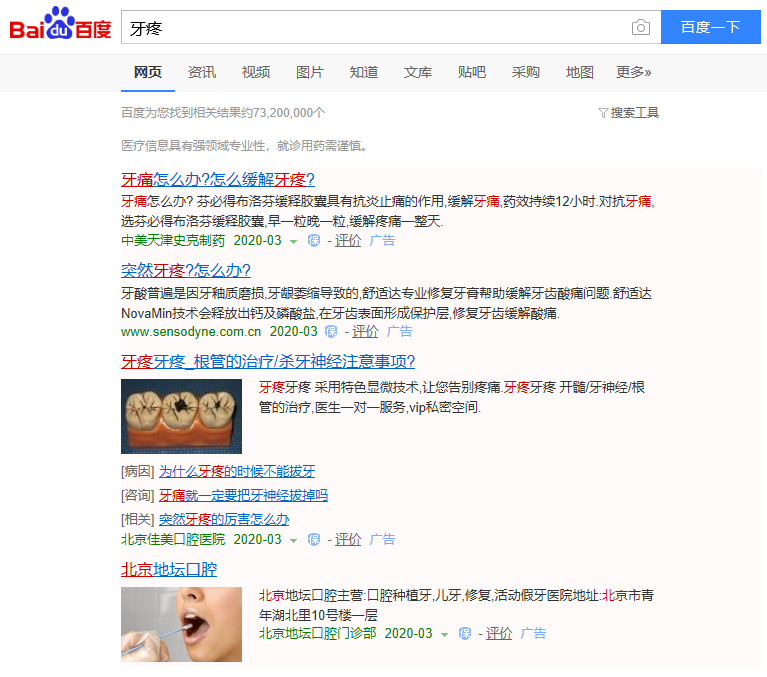Viewport: 767px width, 677px height.
Task: Open result 牙疼牙疼_根管的治疗/杀牙神经注意事项?
Action: click(268, 361)
